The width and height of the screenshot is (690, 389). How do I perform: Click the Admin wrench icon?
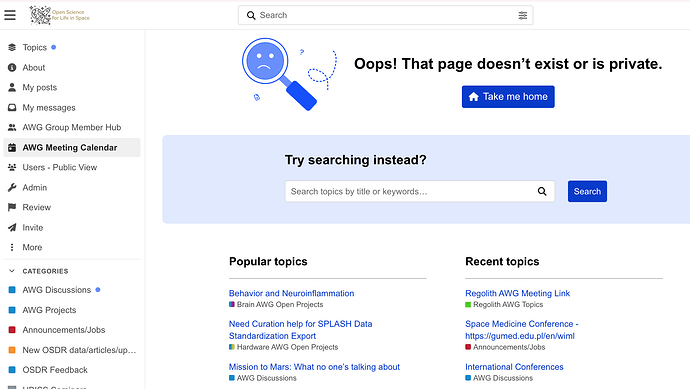pos(12,187)
